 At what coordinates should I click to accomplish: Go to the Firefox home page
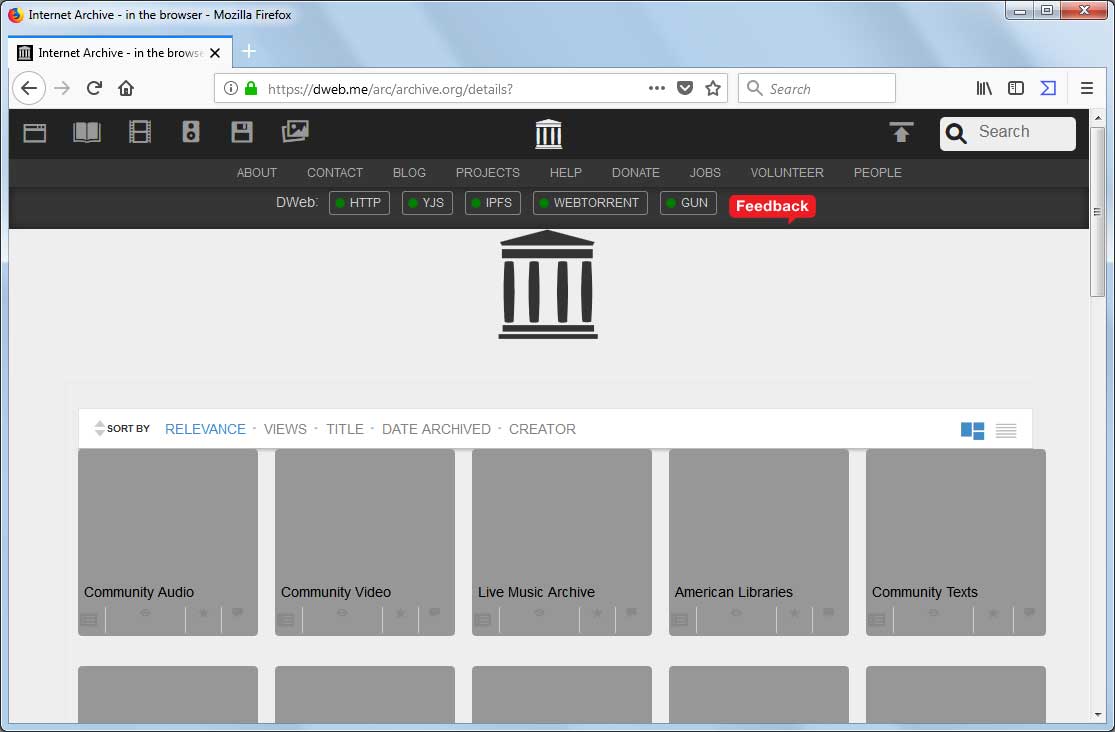[x=126, y=88]
